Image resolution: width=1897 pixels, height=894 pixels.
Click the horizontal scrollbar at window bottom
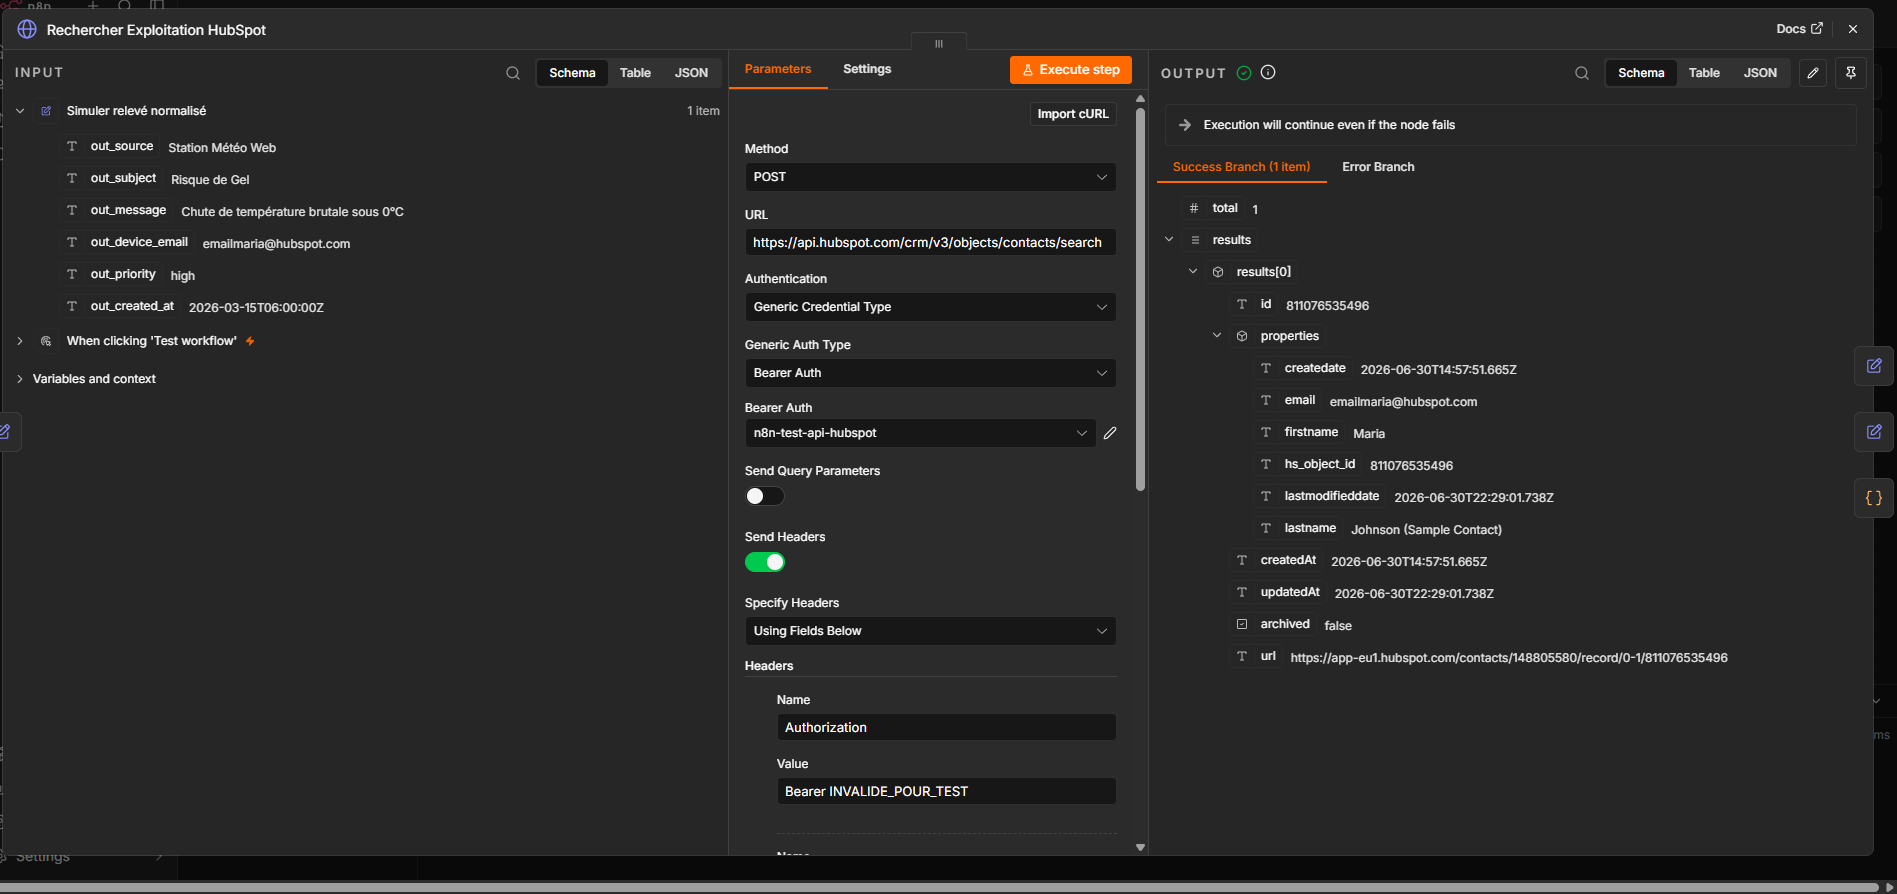pyautogui.click(x=938, y=887)
